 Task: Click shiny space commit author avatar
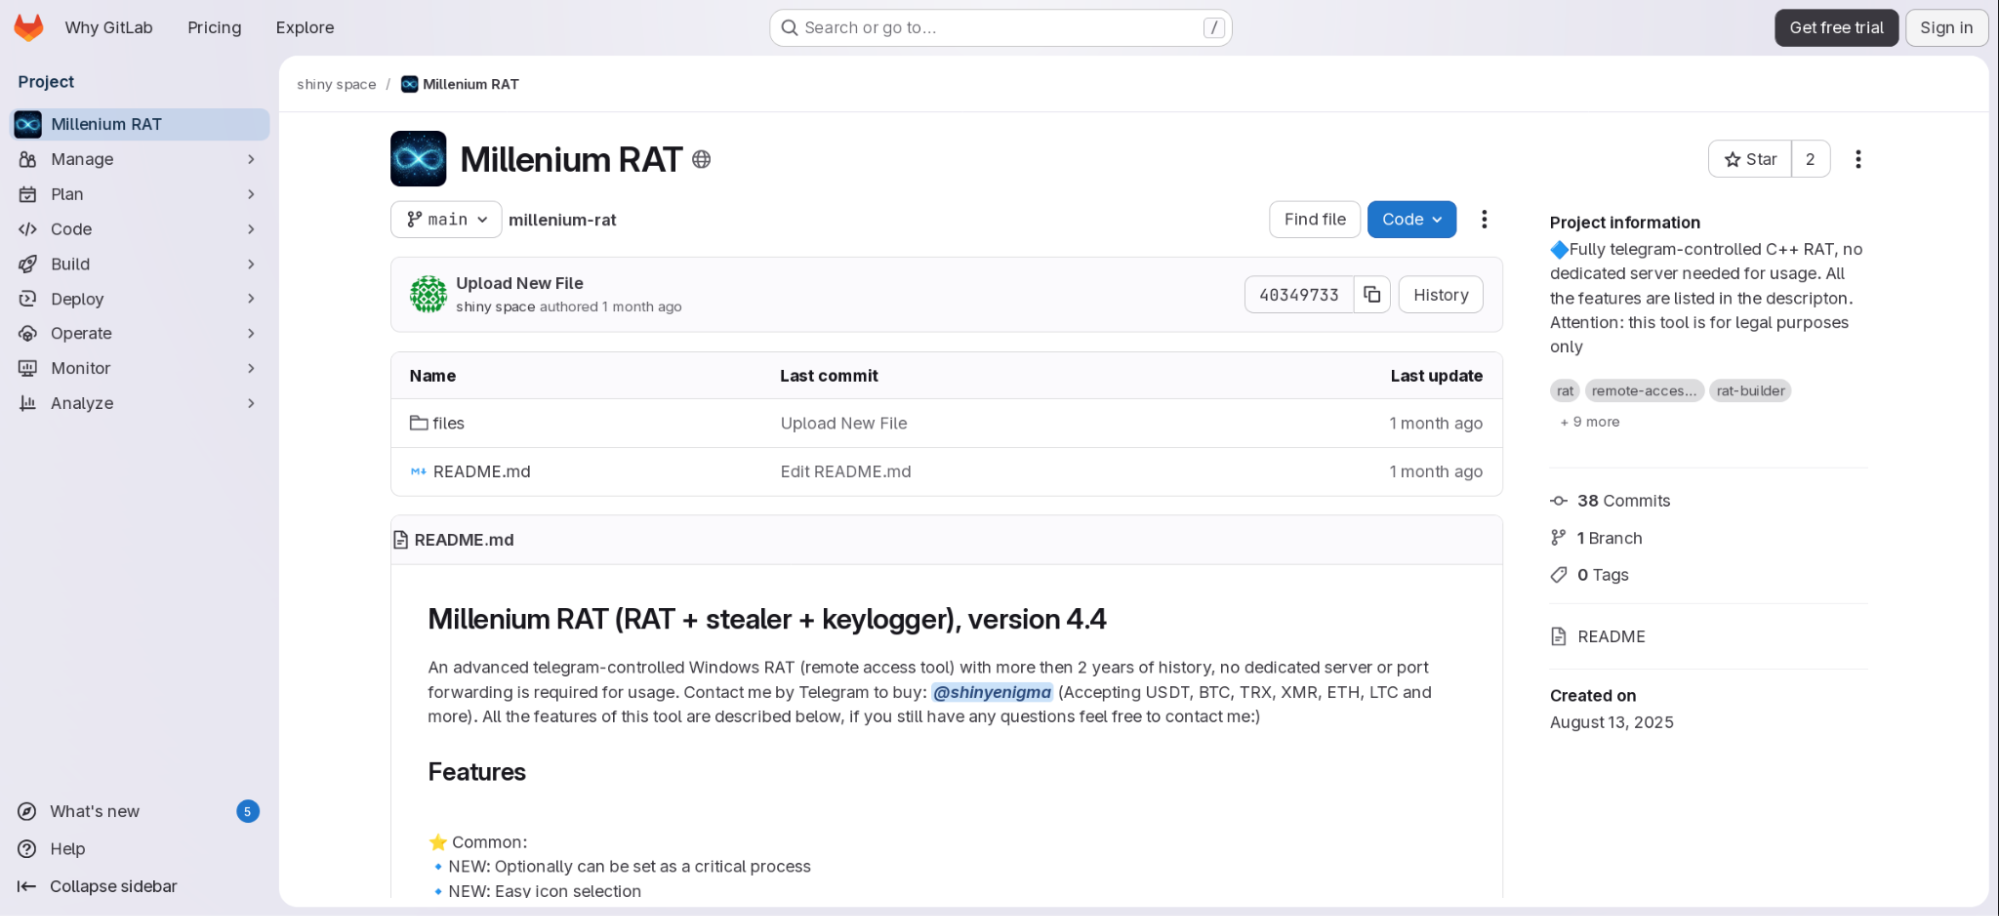click(428, 294)
